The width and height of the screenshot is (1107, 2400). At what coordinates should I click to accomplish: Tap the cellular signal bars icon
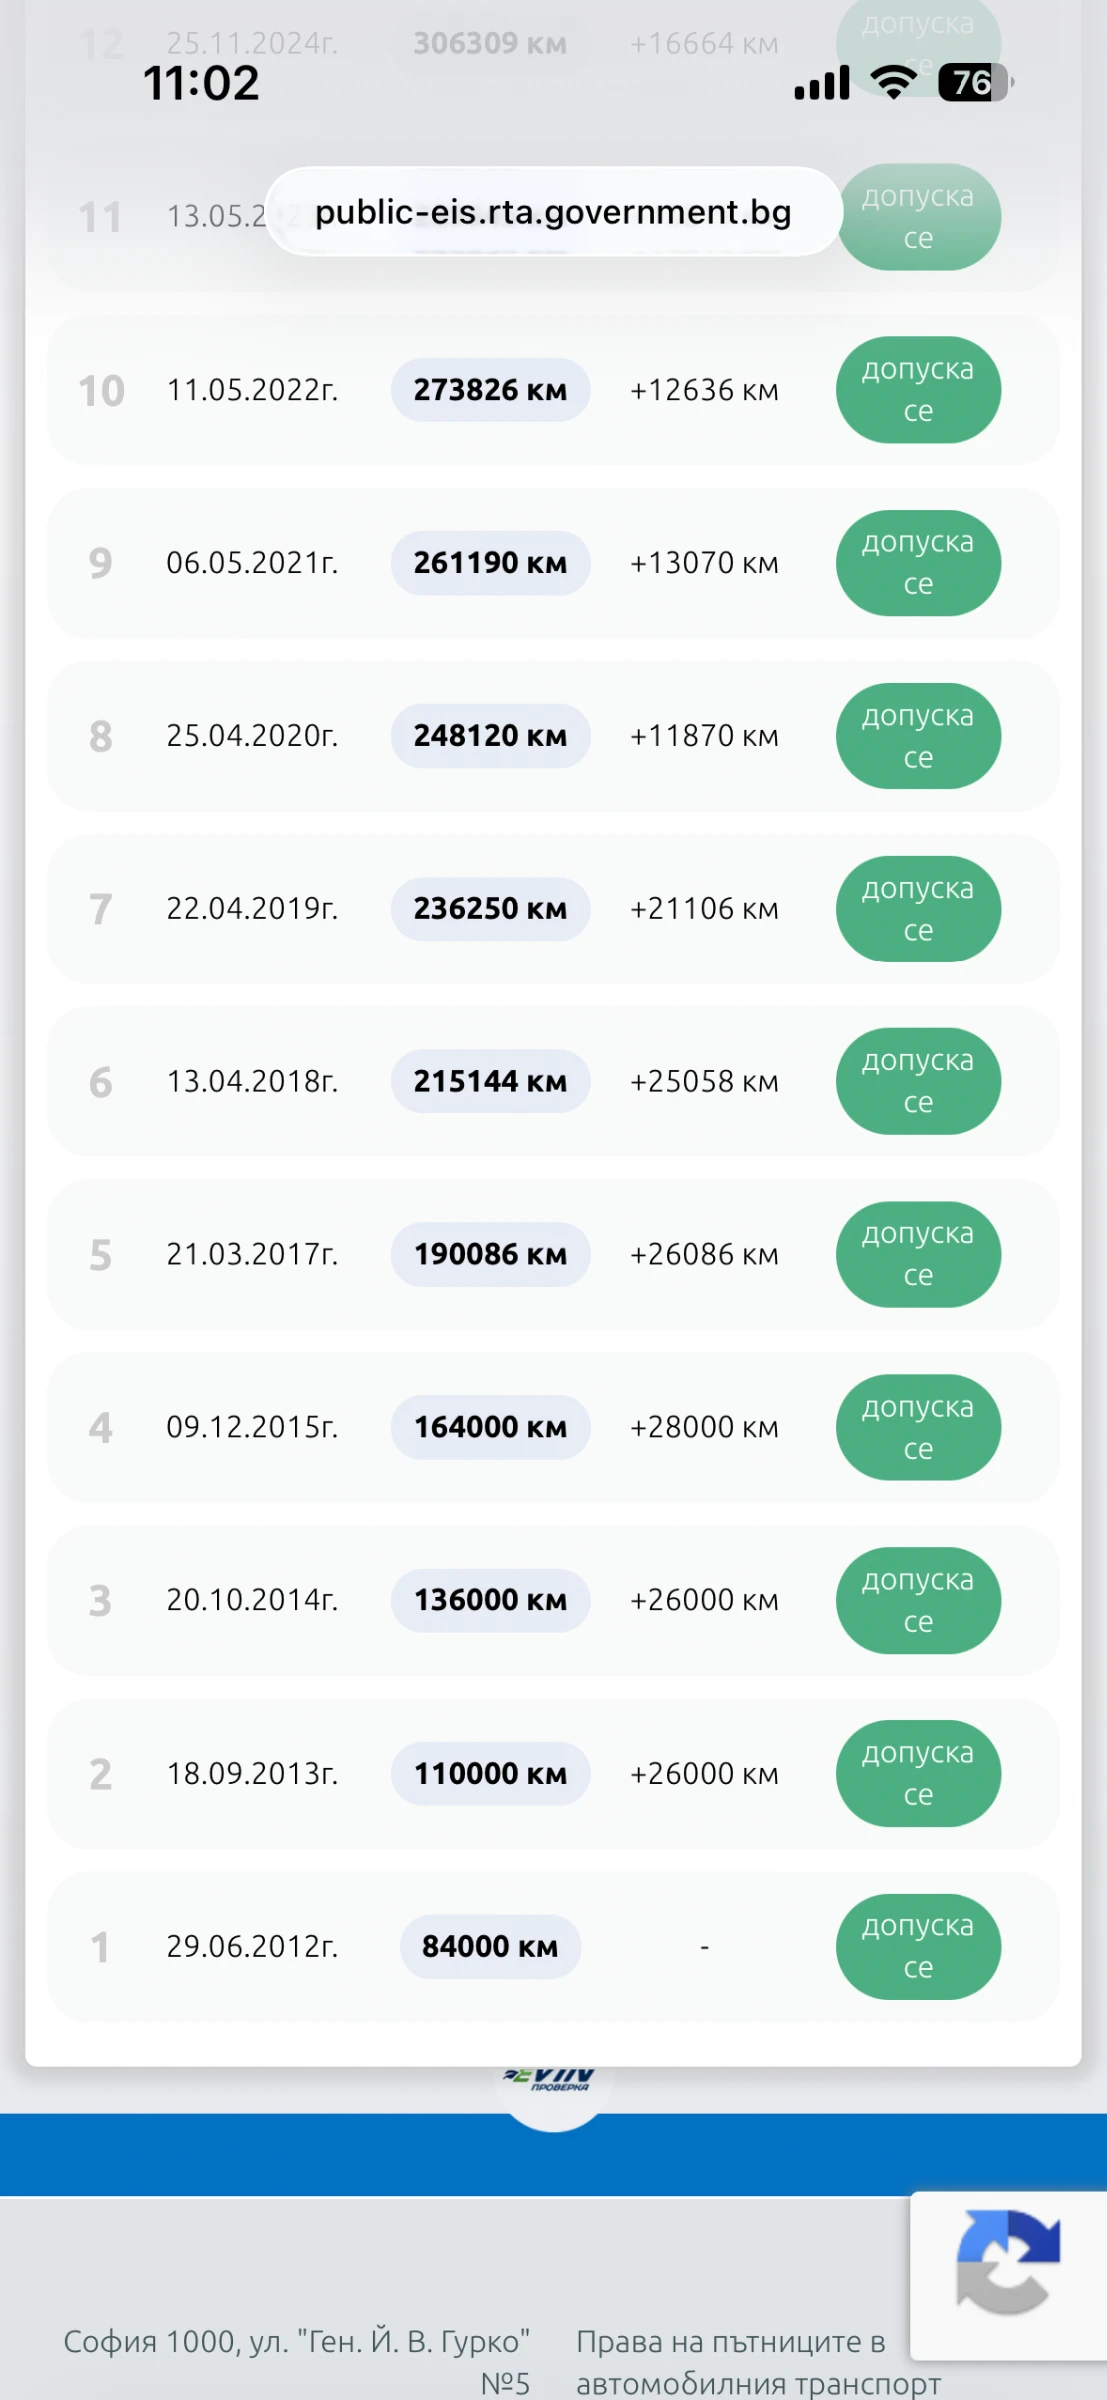pyautogui.click(x=822, y=83)
